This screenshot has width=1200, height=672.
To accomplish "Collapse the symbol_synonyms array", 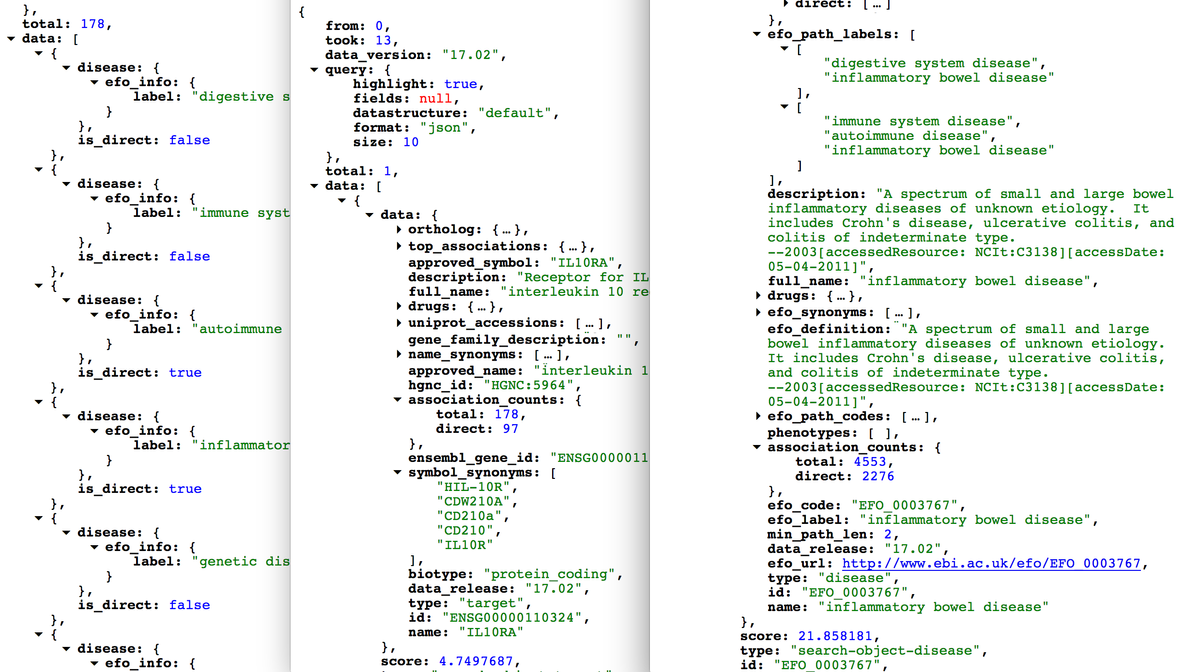I will click(x=400, y=472).
